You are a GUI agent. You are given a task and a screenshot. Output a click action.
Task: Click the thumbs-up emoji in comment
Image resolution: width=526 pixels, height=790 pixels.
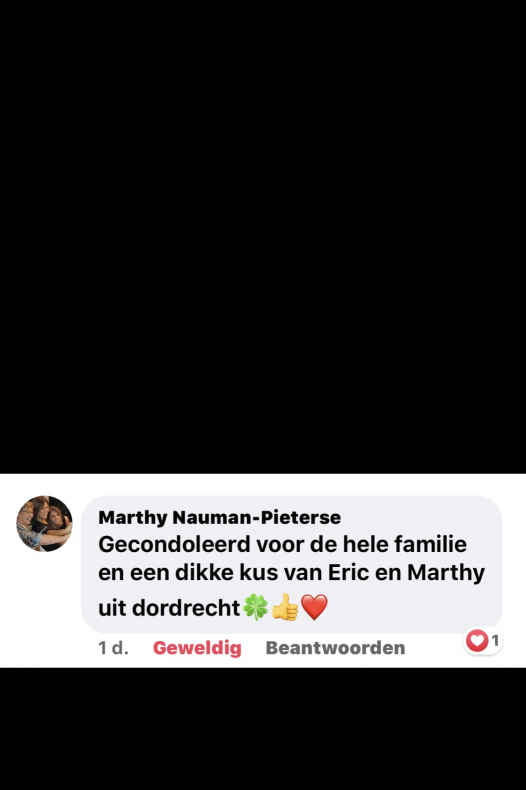pos(285,607)
